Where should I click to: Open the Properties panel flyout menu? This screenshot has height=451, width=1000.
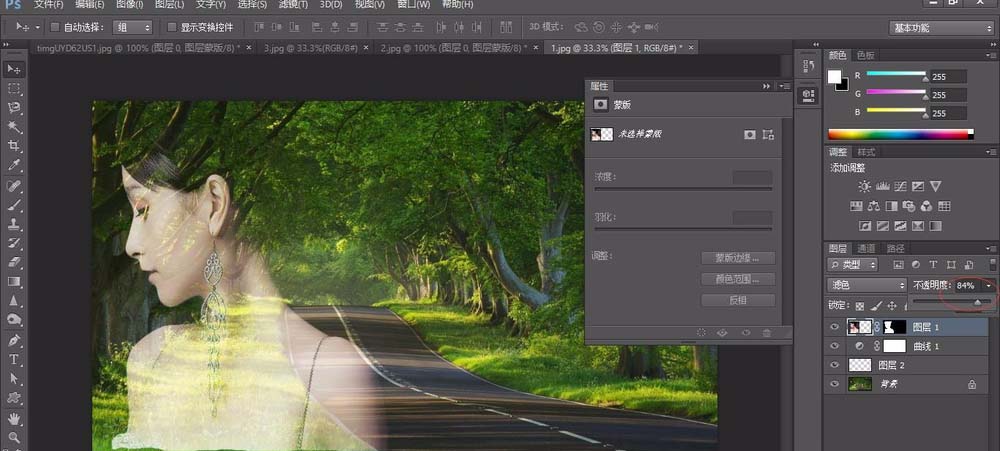[x=785, y=86]
